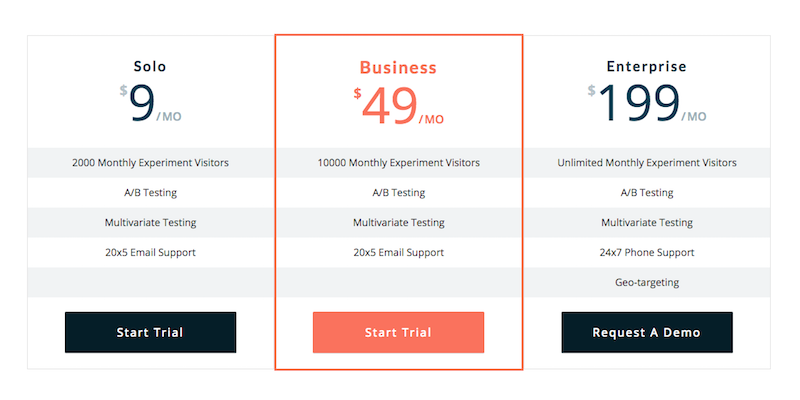Screen dimensions: 800x400
Task: Click the Enterprise $199/MO price
Action: 646,105
